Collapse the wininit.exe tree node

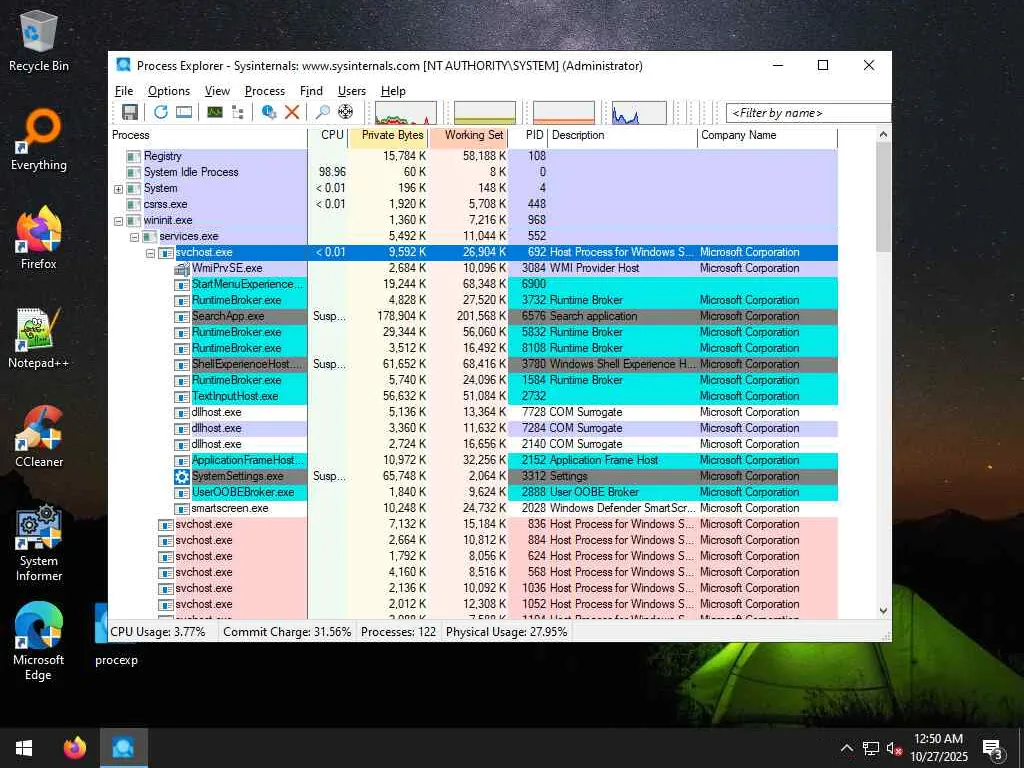point(118,221)
